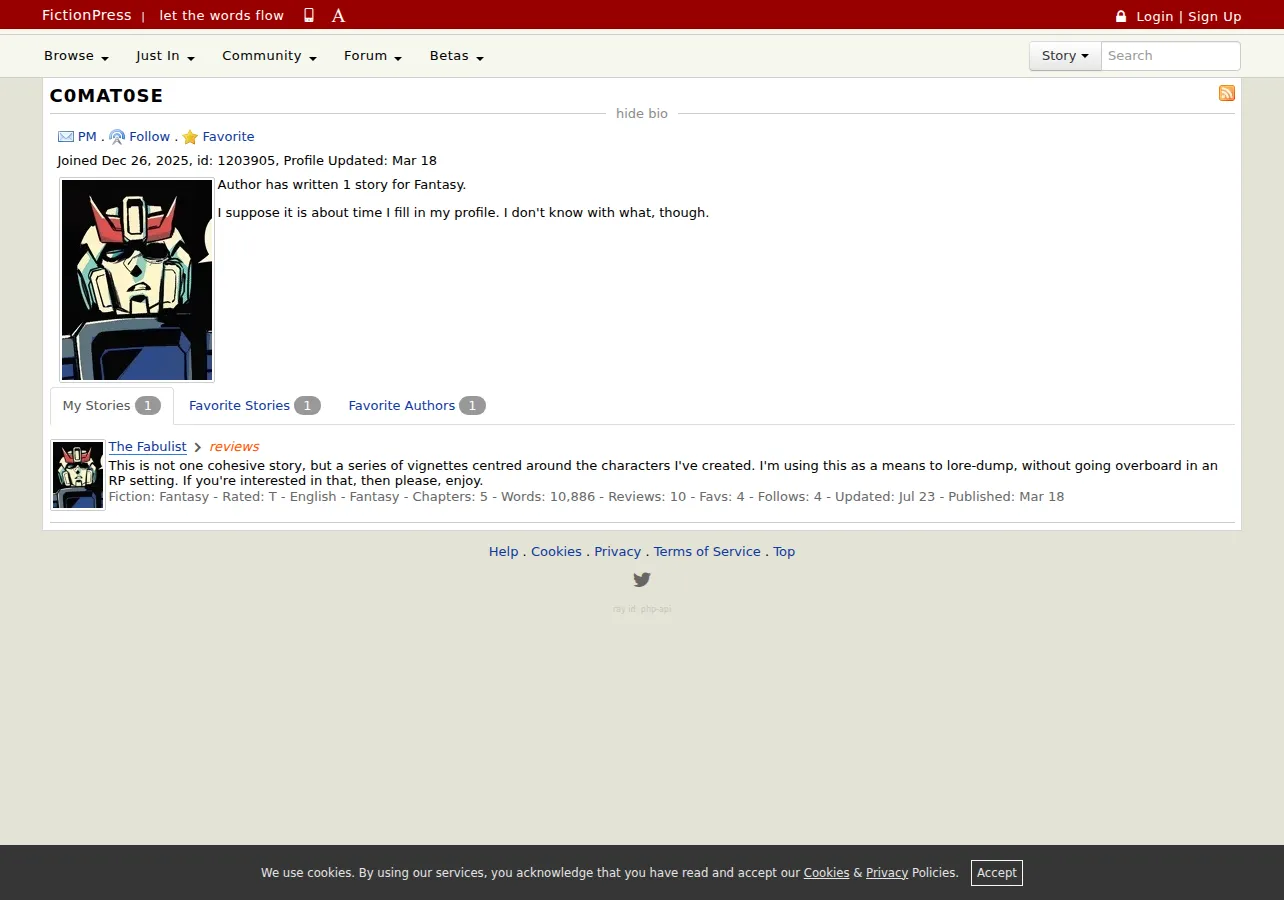The width and height of the screenshot is (1284, 900).
Task: Add author via the Favorite link
Action: pyautogui.click(x=228, y=137)
